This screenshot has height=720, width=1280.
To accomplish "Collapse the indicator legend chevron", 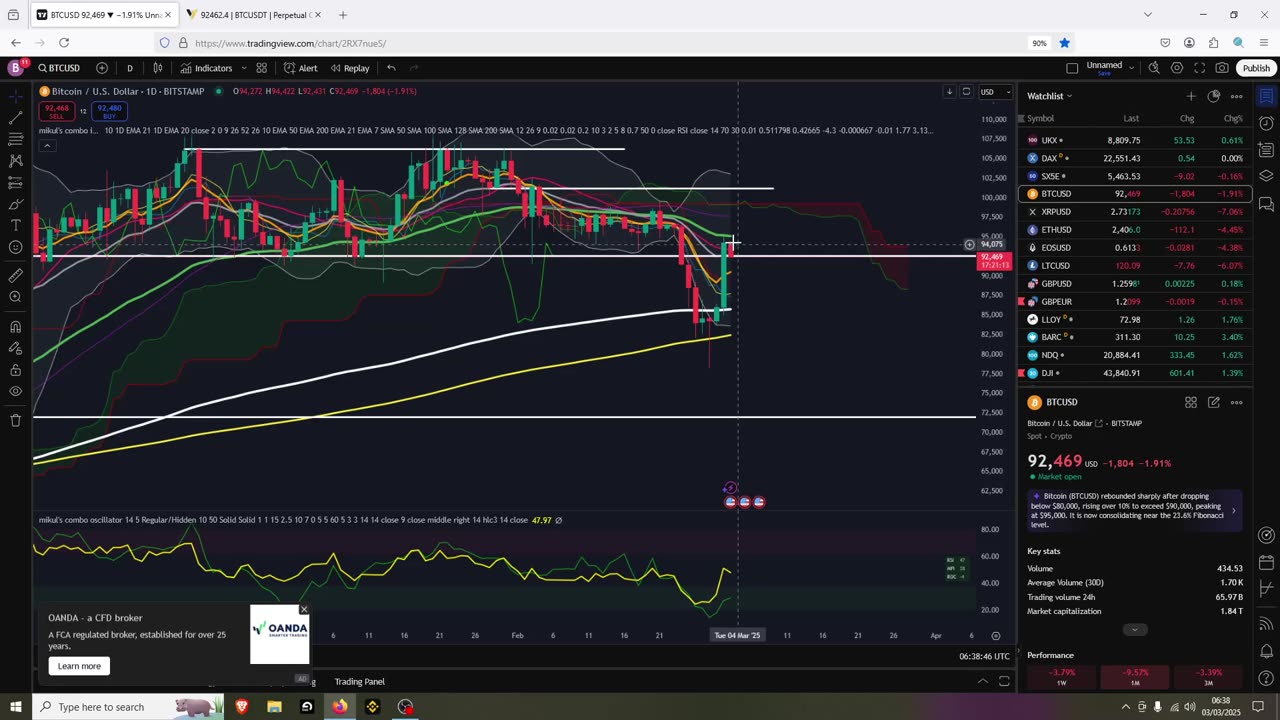I will click(x=46, y=146).
